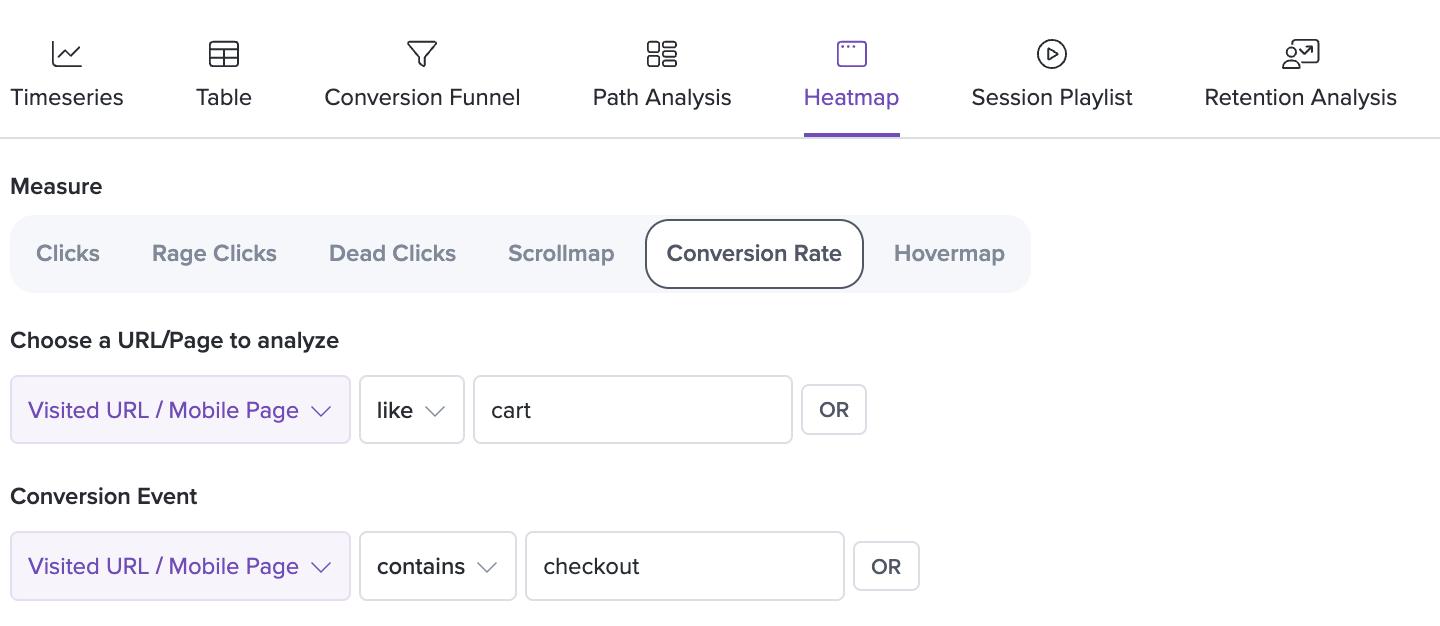
Task: Open the 'like' operator dropdown
Action: 412,410
